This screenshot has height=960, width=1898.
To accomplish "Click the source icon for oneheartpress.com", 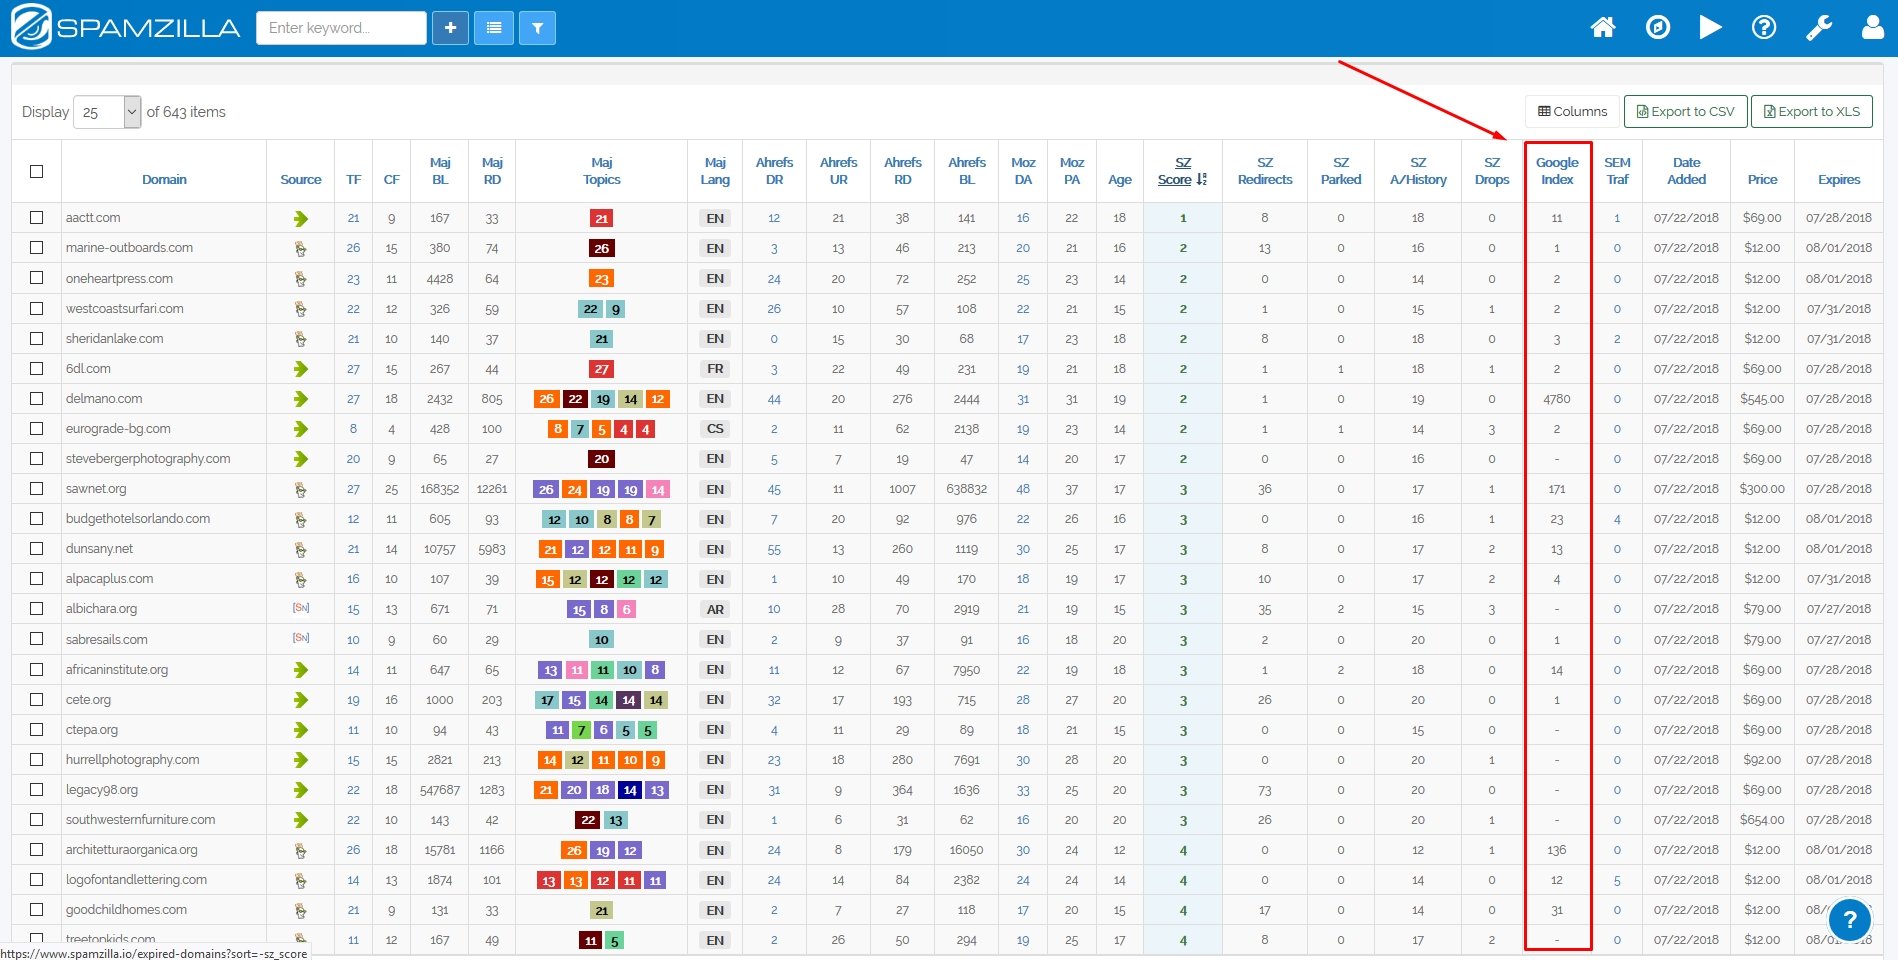I will [301, 279].
